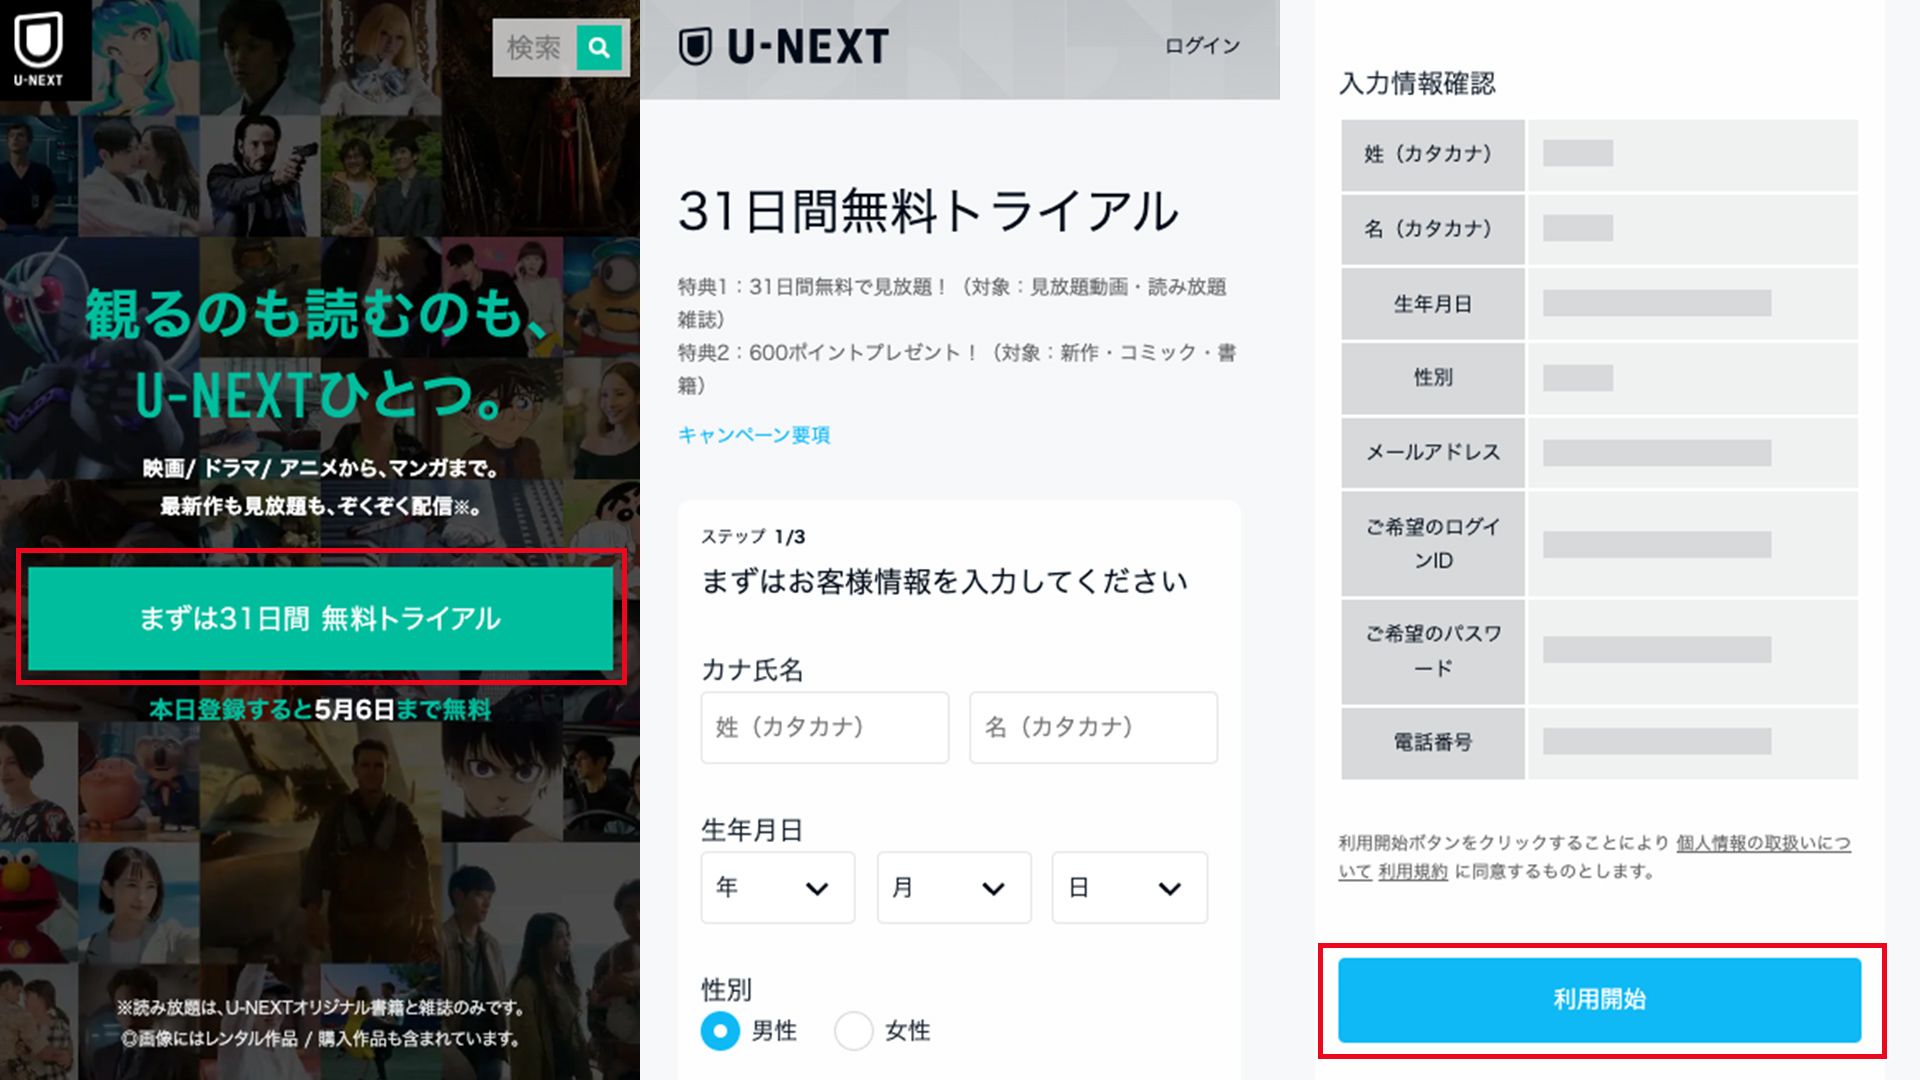
Task: Select the 女性 gender radio button
Action: point(852,1032)
